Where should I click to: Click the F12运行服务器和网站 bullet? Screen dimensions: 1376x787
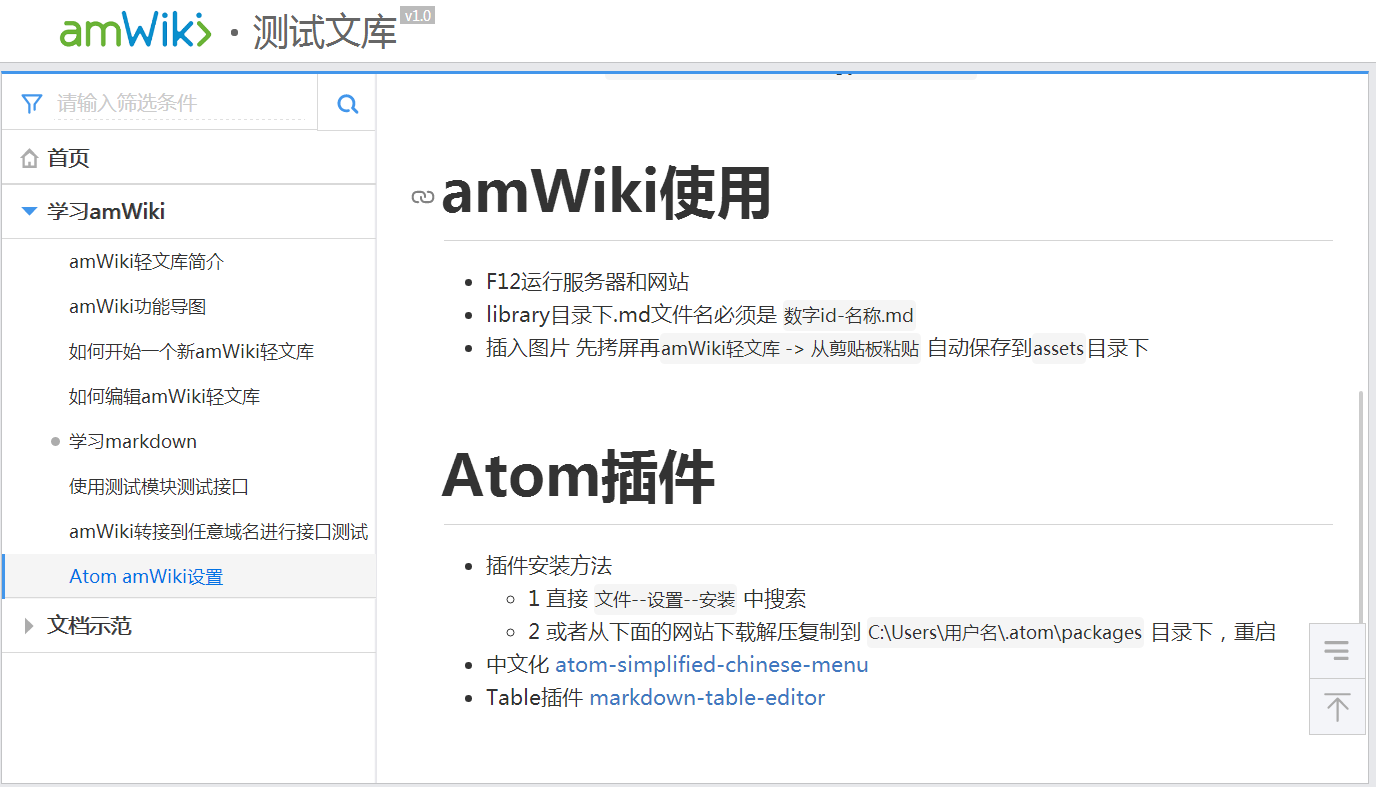[587, 282]
